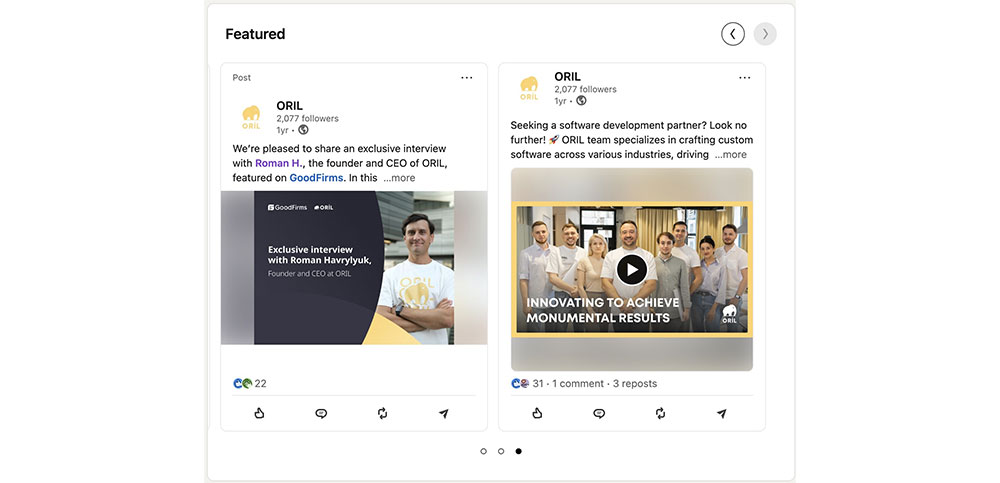Image resolution: width=1000 pixels, height=483 pixels.
Task: Select the third active carousel dot
Action: click(x=518, y=451)
